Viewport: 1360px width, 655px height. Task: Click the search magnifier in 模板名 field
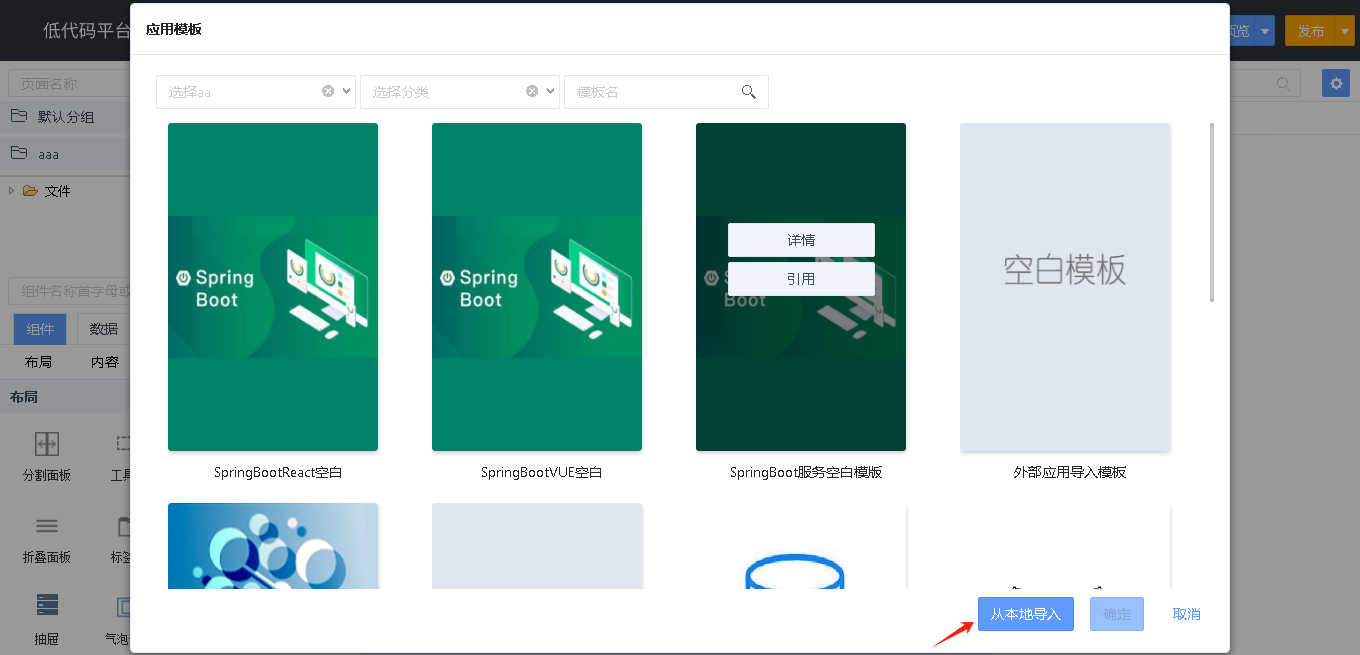(748, 92)
